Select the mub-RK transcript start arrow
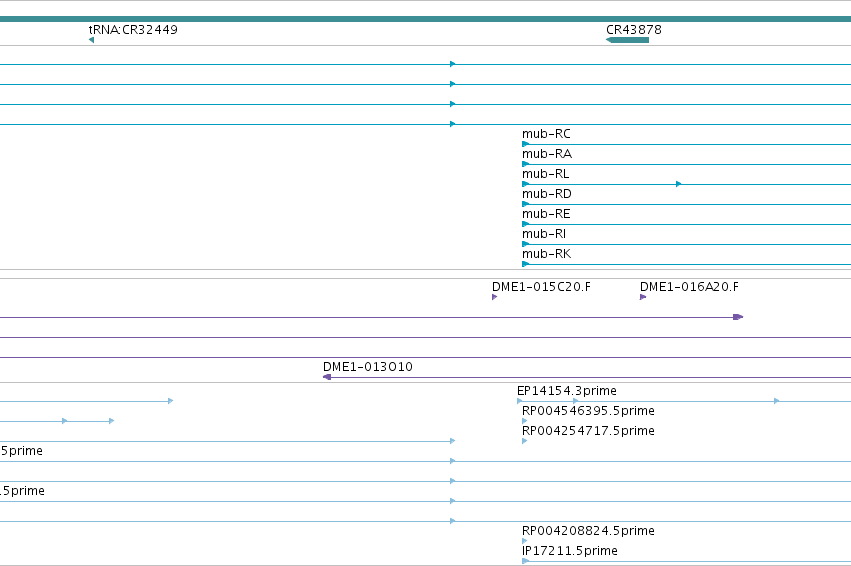The width and height of the screenshot is (851, 566). (525, 265)
